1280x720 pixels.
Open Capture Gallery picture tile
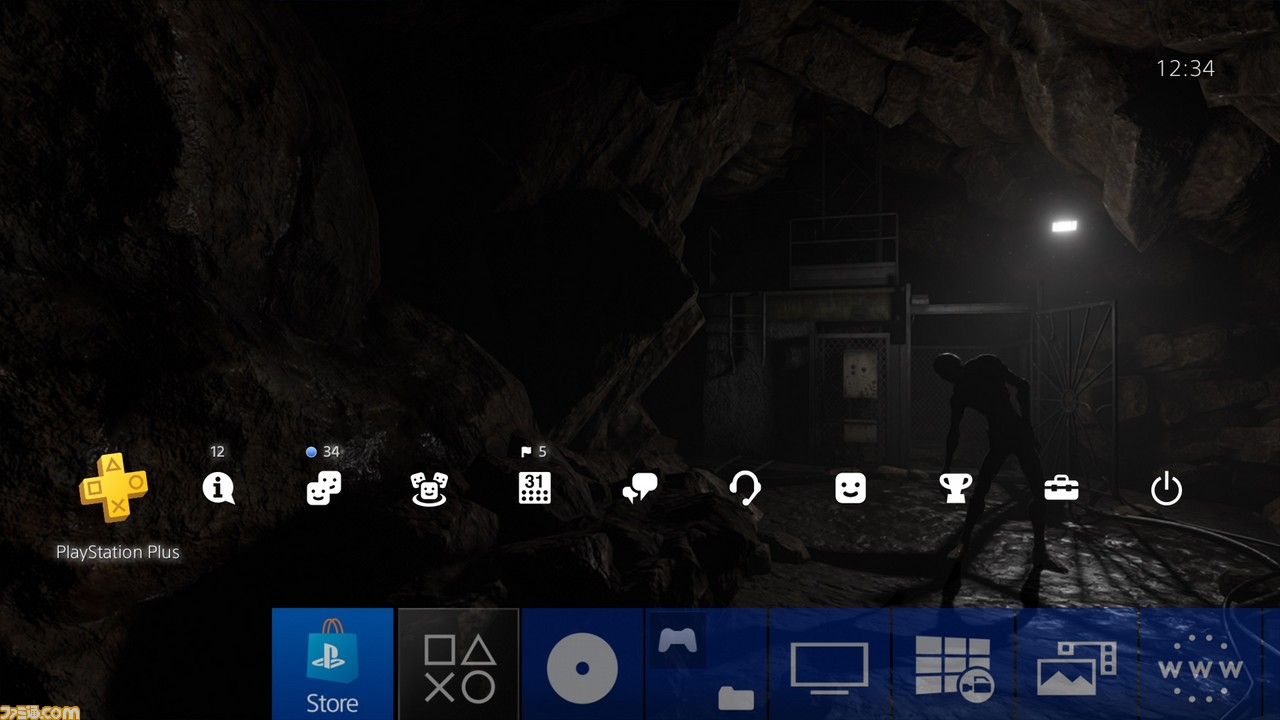click(1077, 664)
